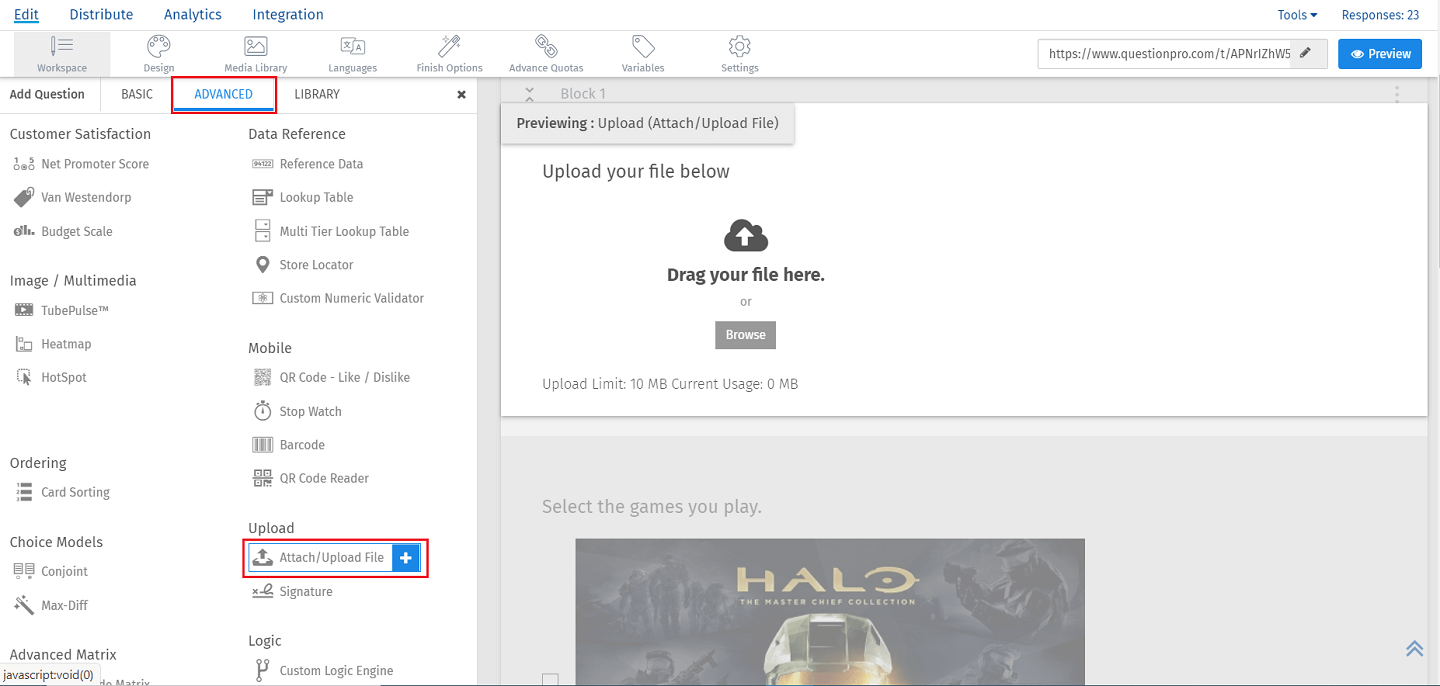Viewport: 1440px width, 686px height.
Task: Open the Variables tag tool
Action: coord(643,53)
